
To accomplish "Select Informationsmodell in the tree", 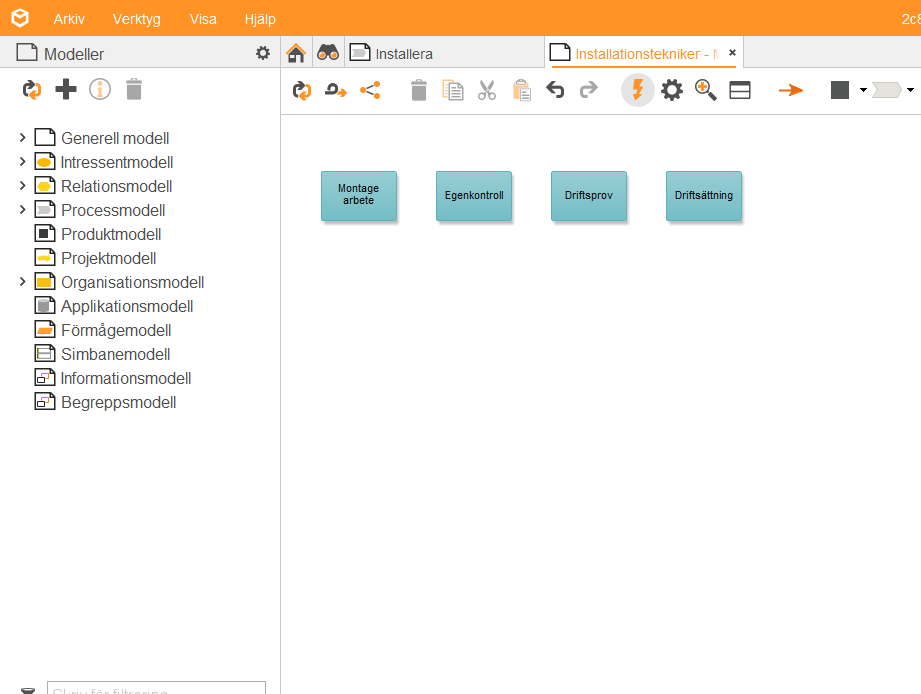I will pyautogui.click(x=125, y=378).
